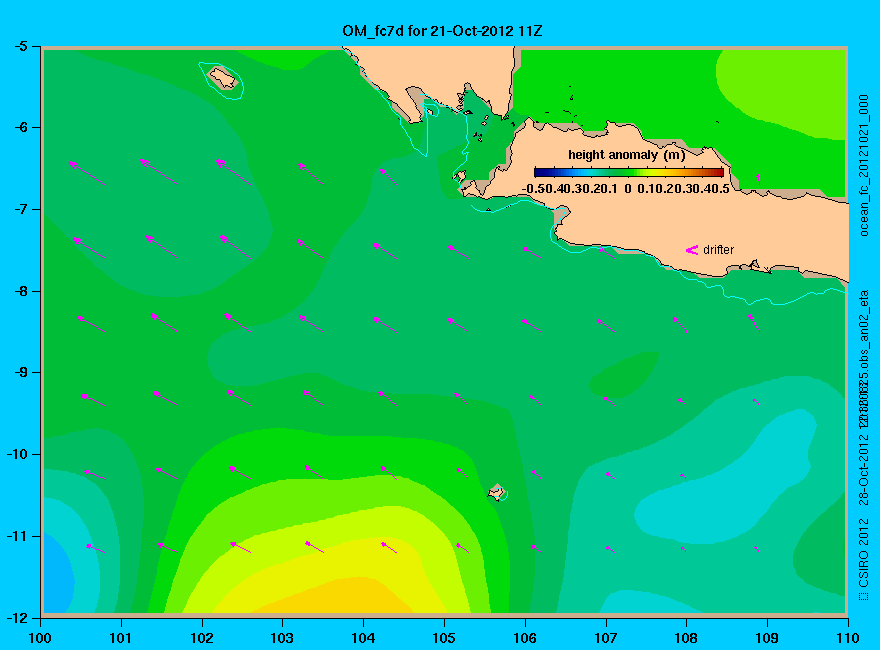
Task: Click the y-axis label '-12'
Action: pos(17,618)
